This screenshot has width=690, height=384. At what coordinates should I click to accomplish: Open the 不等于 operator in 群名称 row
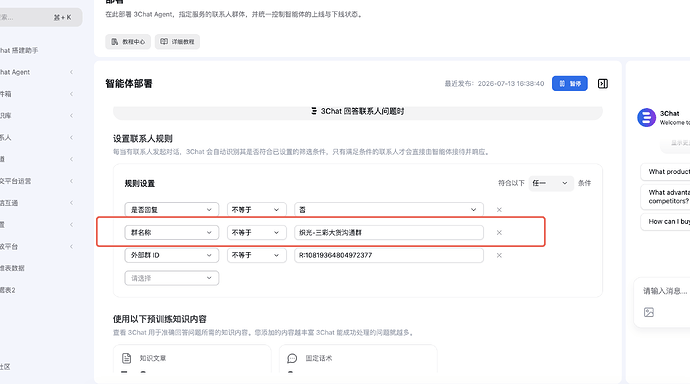pos(257,233)
